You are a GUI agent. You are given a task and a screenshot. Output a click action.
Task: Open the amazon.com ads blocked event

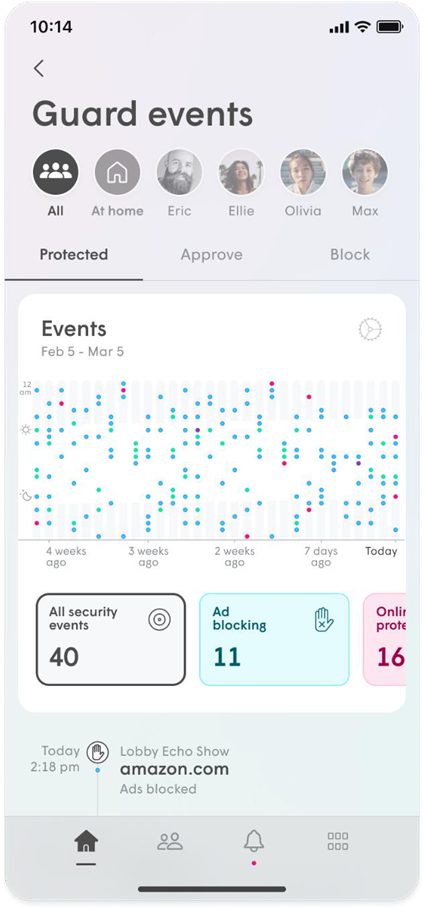tap(174, 770)
